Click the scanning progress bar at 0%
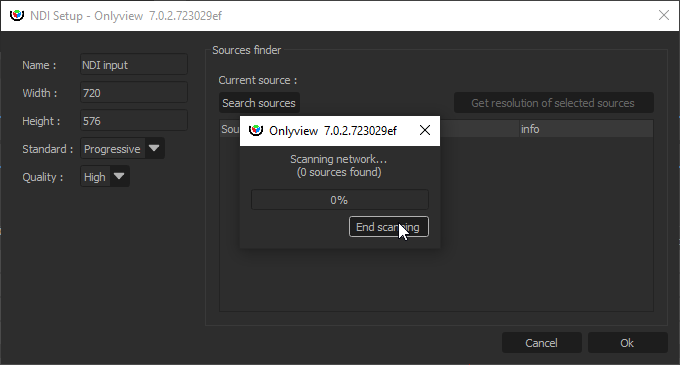The height and width of the screenshot is (365, 680). (340, 200)
